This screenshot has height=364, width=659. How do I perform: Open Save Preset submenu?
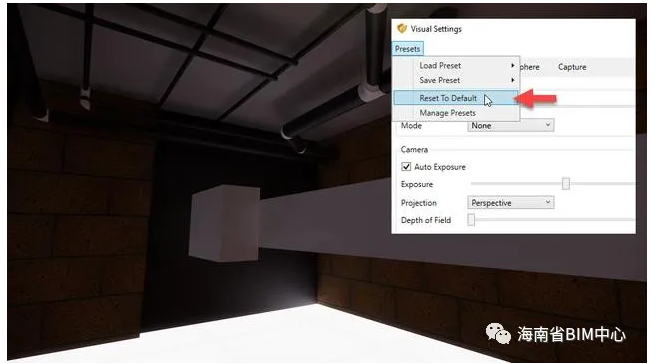click(456, 80)
